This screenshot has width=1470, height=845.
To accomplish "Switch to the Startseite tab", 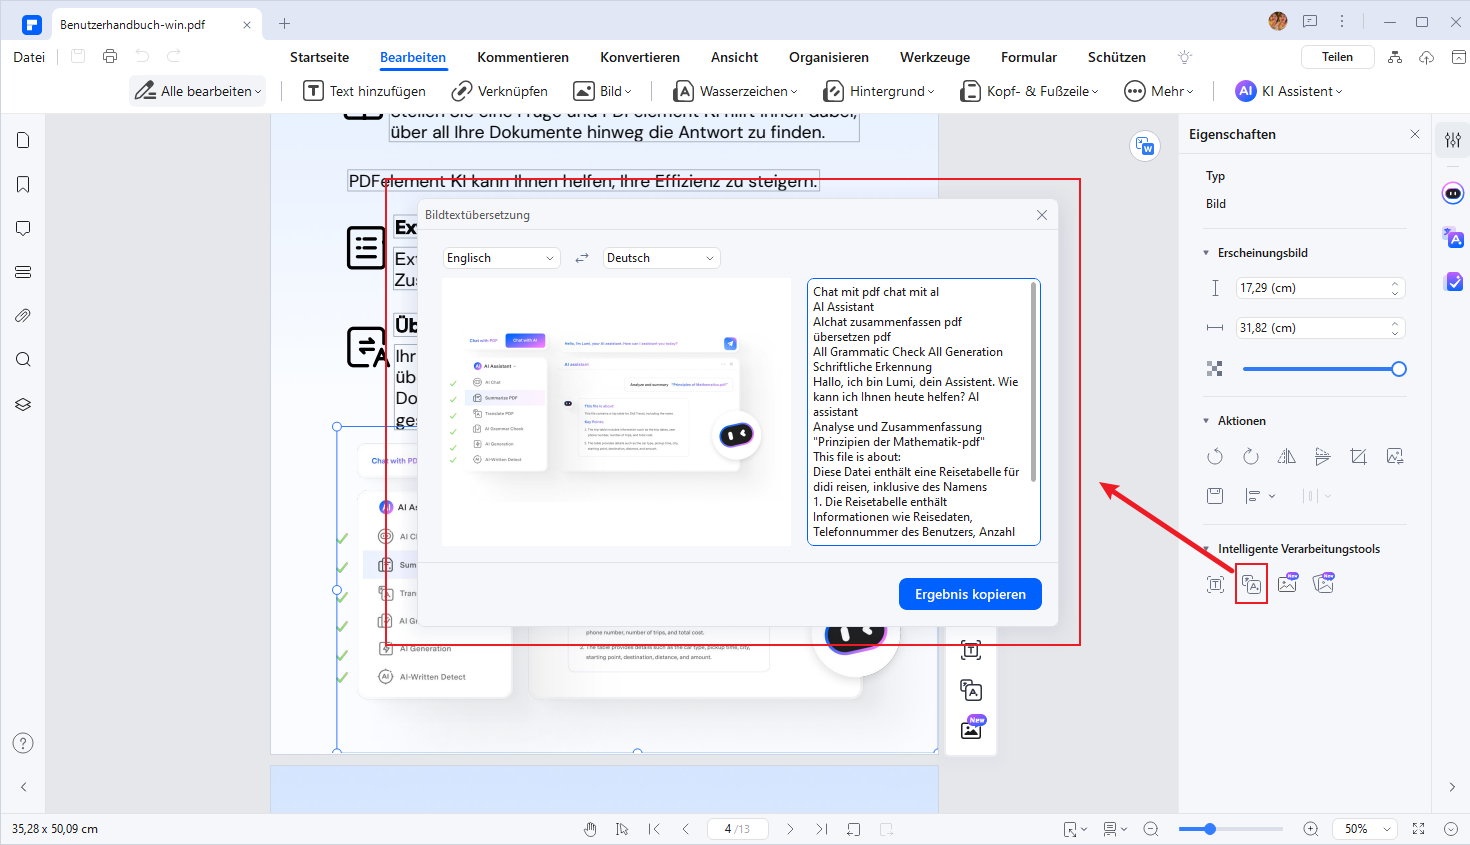I will click(x=320, y=57).
